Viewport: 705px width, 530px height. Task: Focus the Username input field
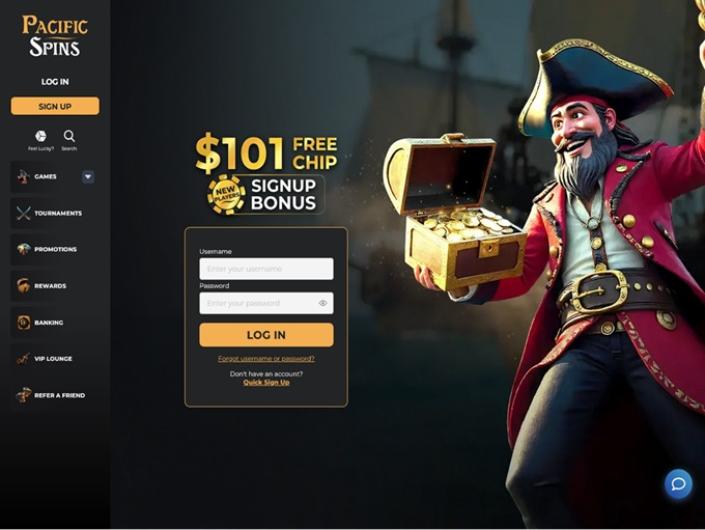coord(266,269)
